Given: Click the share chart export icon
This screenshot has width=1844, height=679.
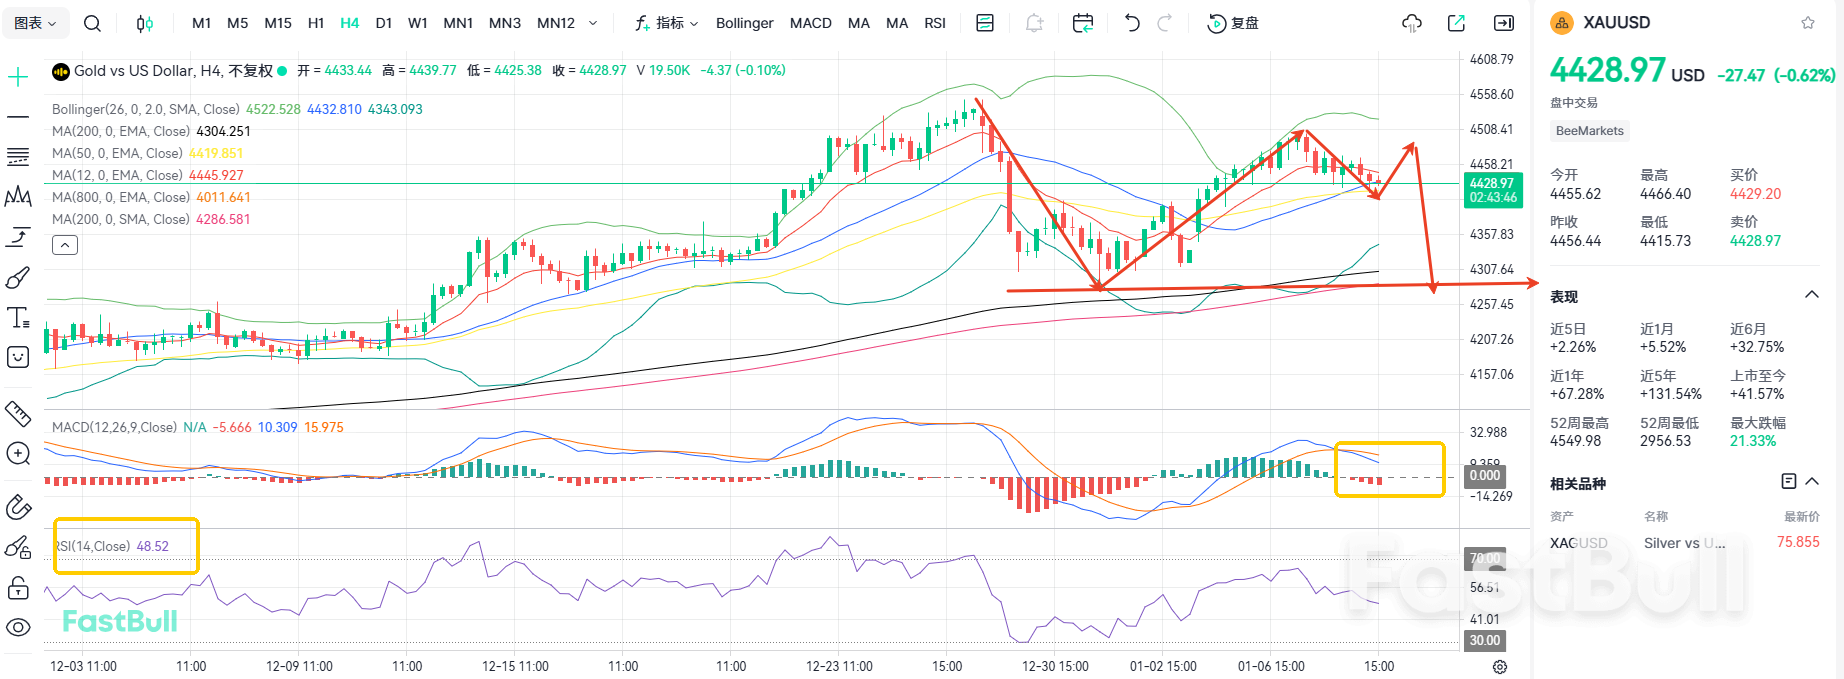Looking at the screenshot, I should tap(1456, 23).
